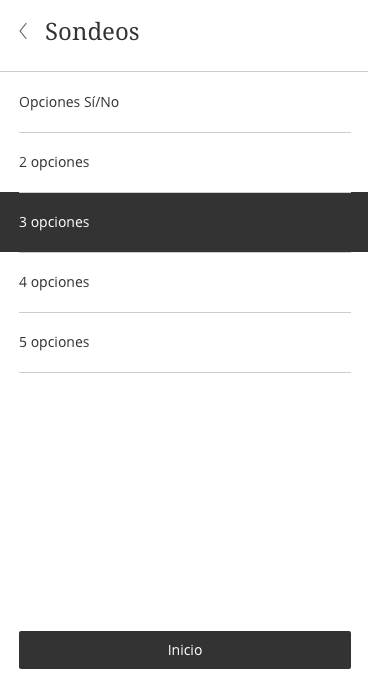Select the Opciones Sí/No poll type
This screenshot has width=368, height=676.
185,102
